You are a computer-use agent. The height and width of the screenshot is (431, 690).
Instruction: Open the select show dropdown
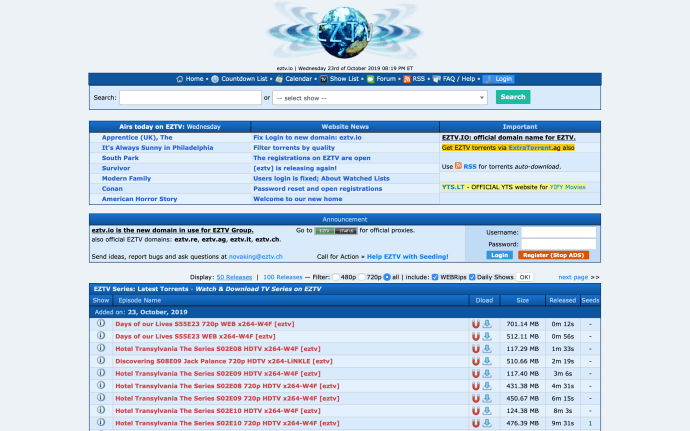tap(380, 97)
